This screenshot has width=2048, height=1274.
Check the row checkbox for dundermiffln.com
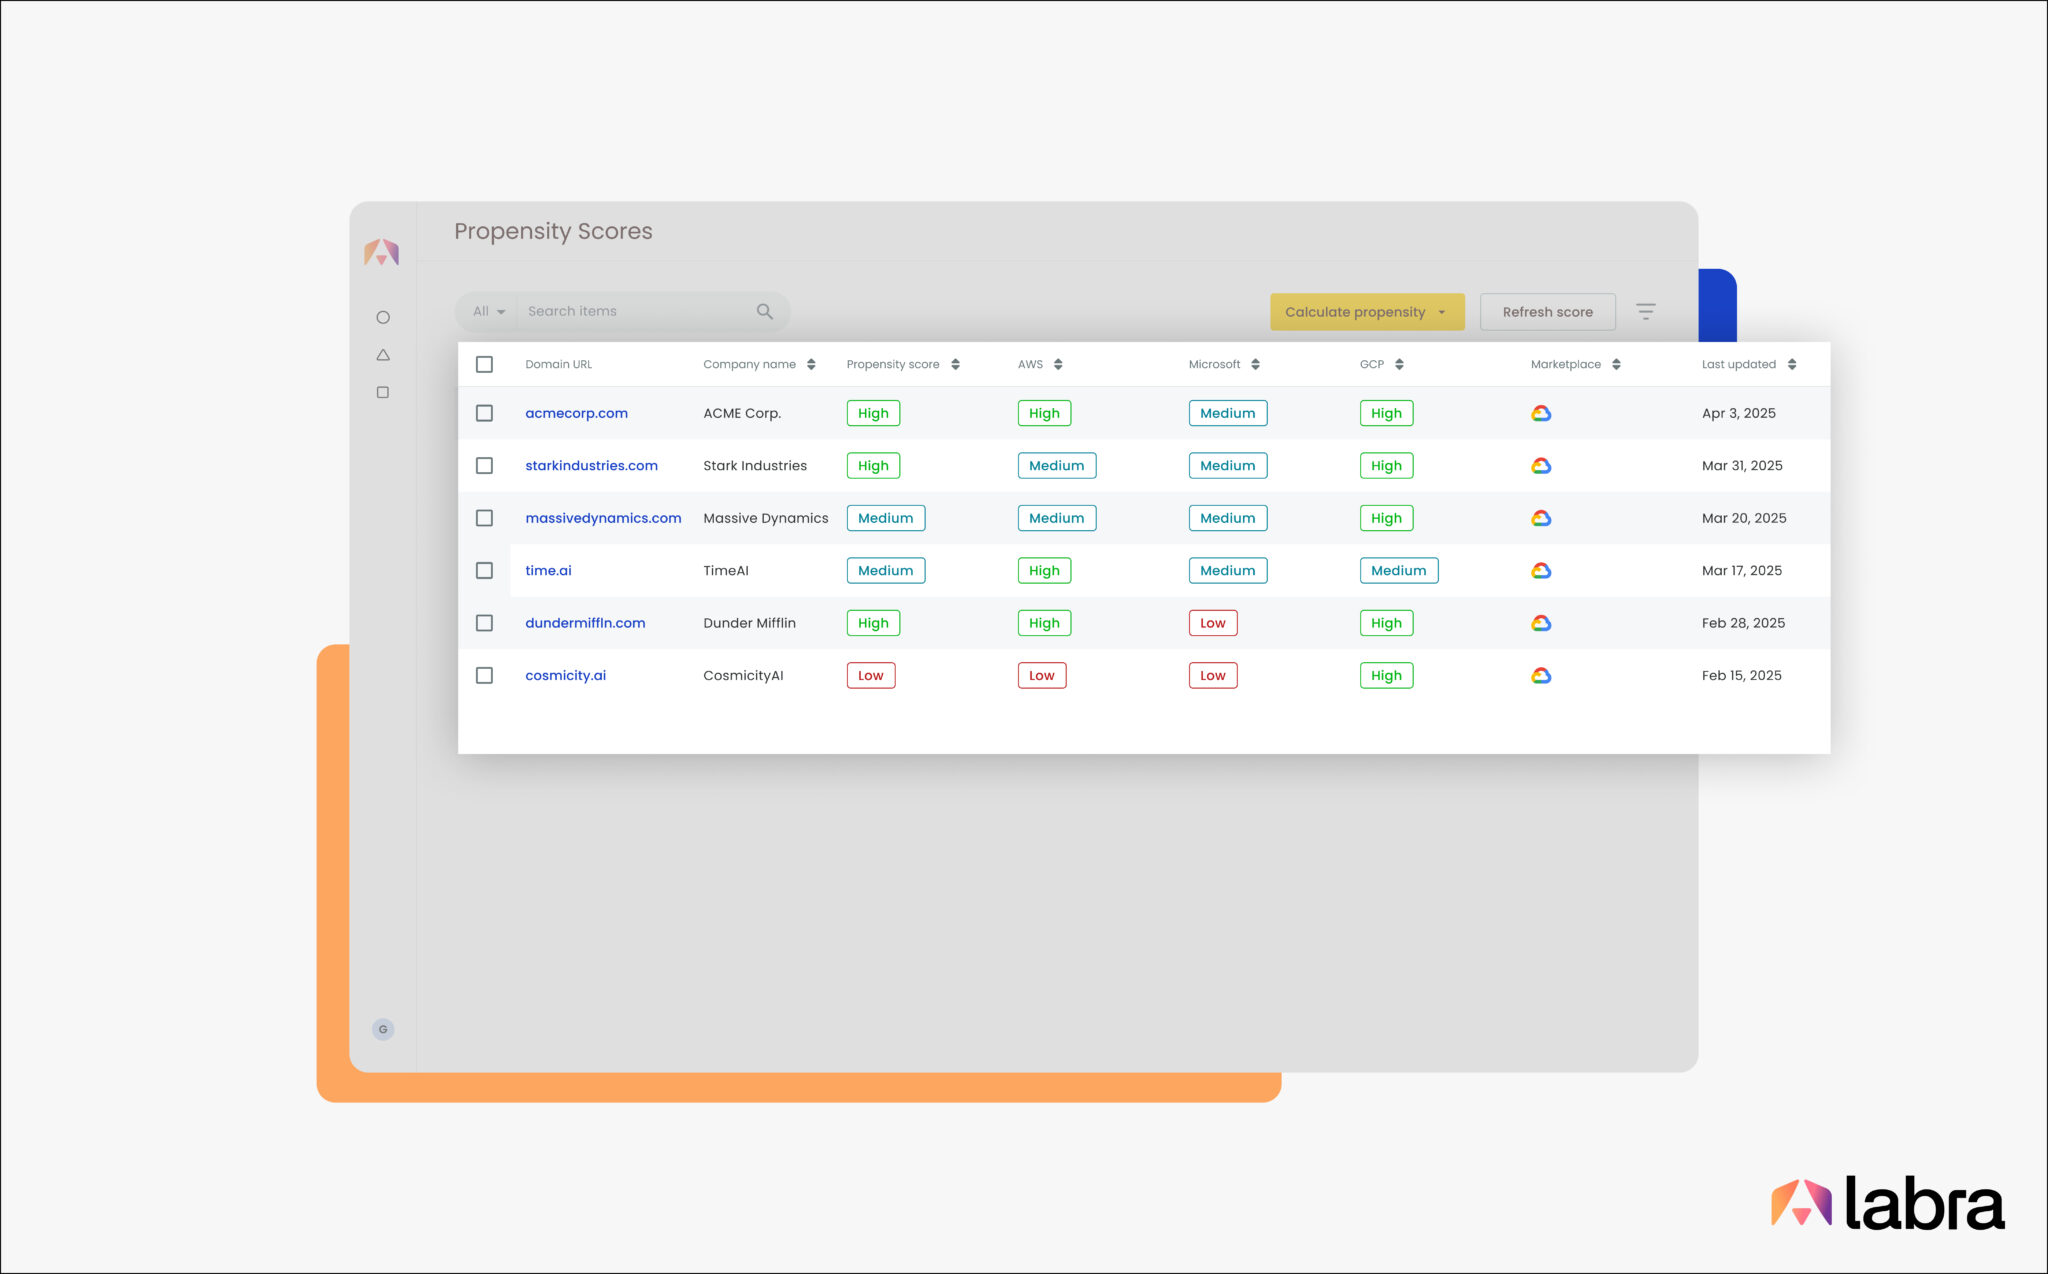485,622
